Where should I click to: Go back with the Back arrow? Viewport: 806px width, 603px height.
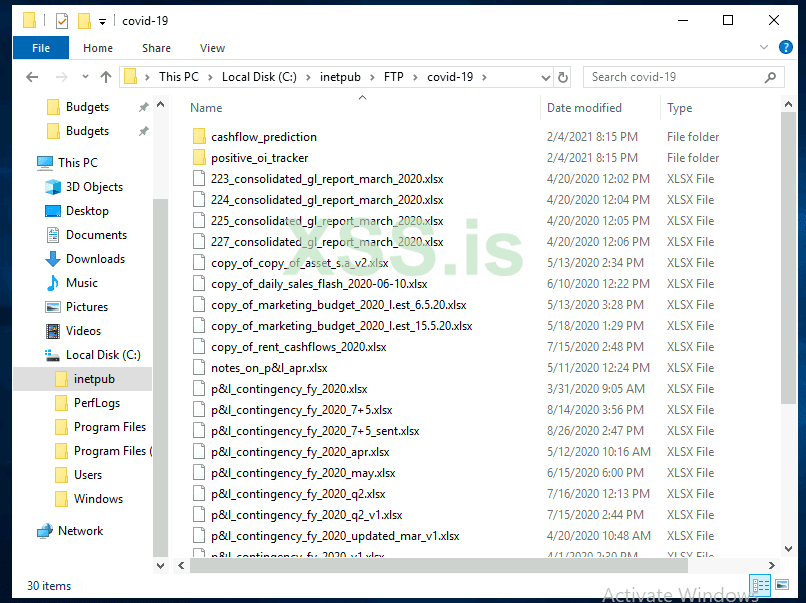[32, 77]
